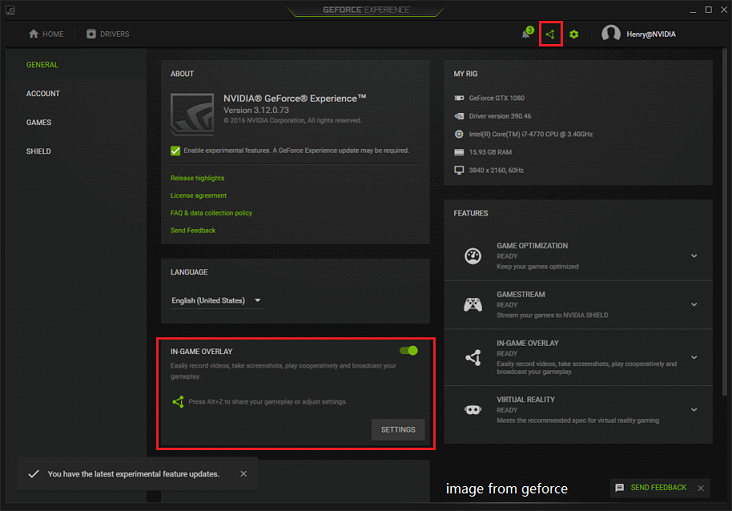Open the Release highlights link
Screen dimensions: 732x511
pyautogui.click(x=197, y=178)
